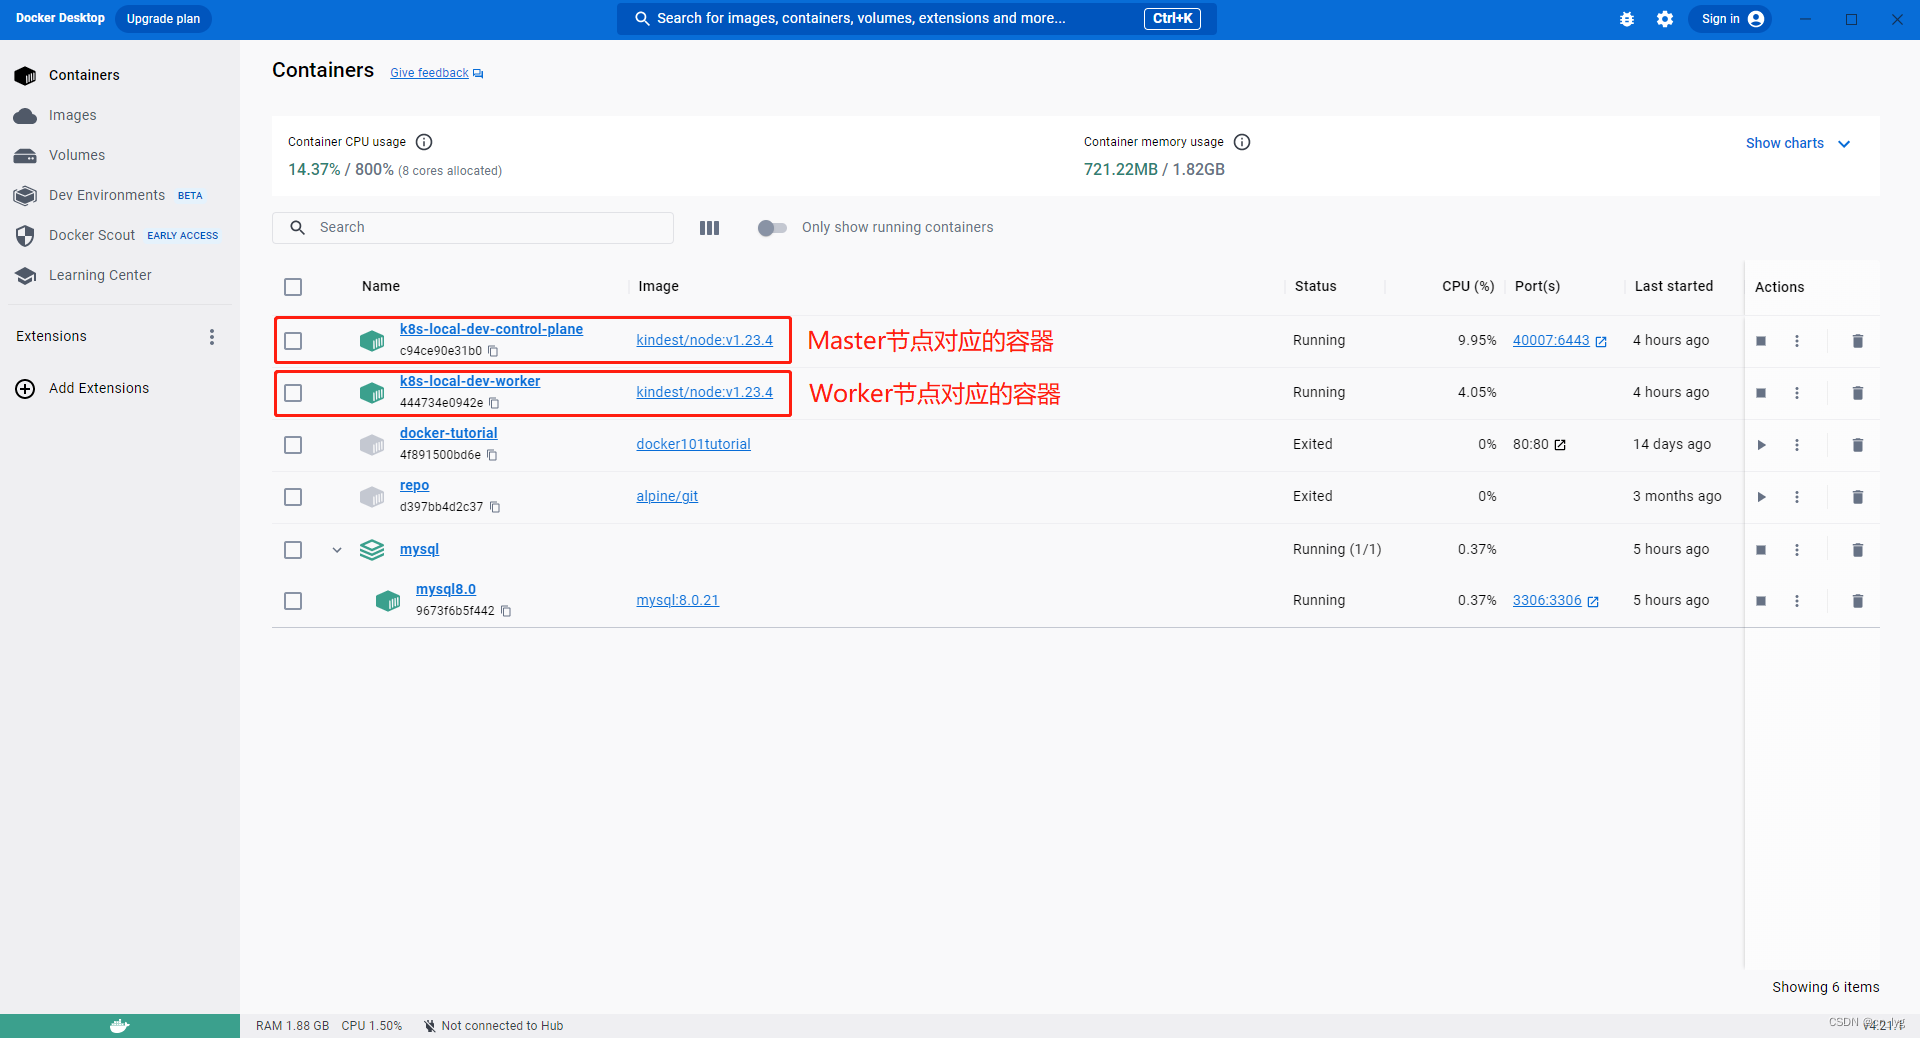1920x1038 pixels.
Task: Open the mysql:8.0.21 image link
Action: coord(677,601)
